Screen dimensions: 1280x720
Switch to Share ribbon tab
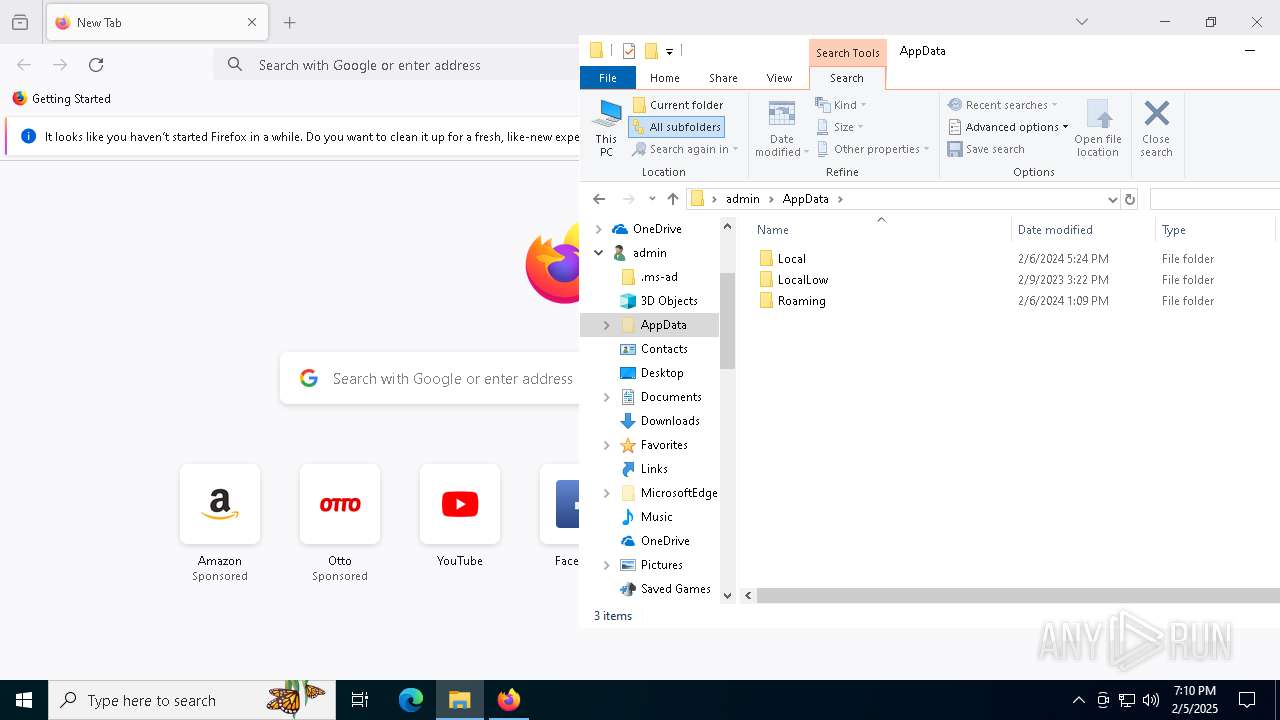723,78
